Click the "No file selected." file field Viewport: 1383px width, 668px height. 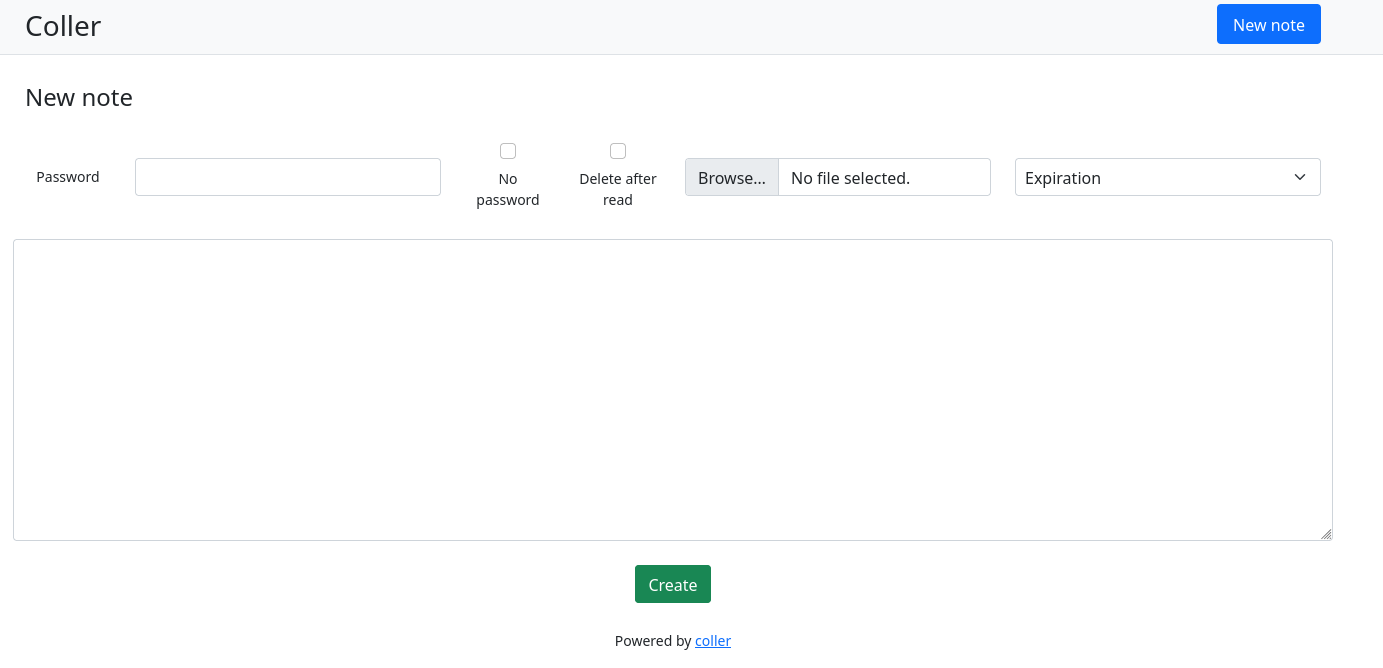(883, 177)
